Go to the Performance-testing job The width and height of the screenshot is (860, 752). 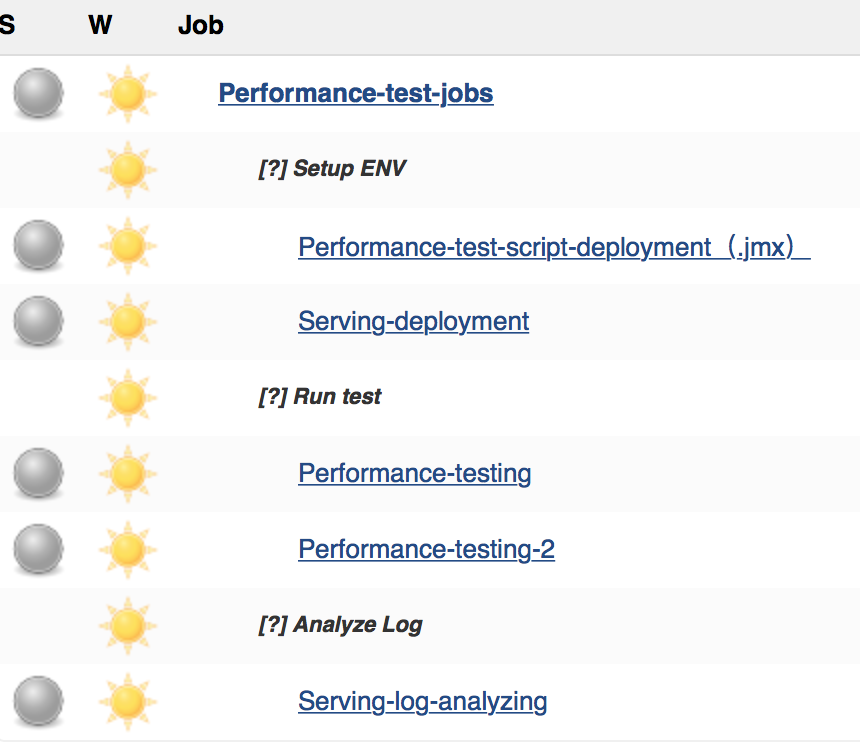415,473
